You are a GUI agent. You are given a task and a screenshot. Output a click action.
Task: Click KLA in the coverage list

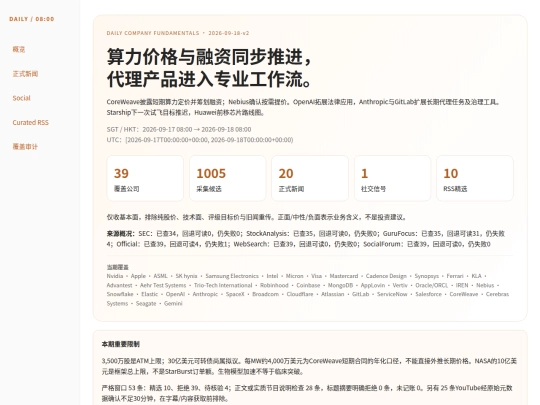[476, 276]
